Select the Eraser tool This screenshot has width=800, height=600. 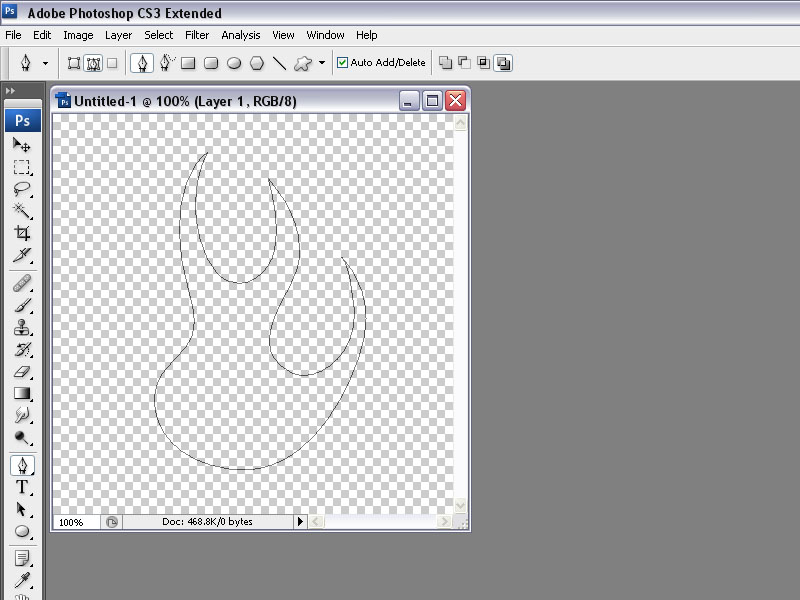[x=21, y=371]
